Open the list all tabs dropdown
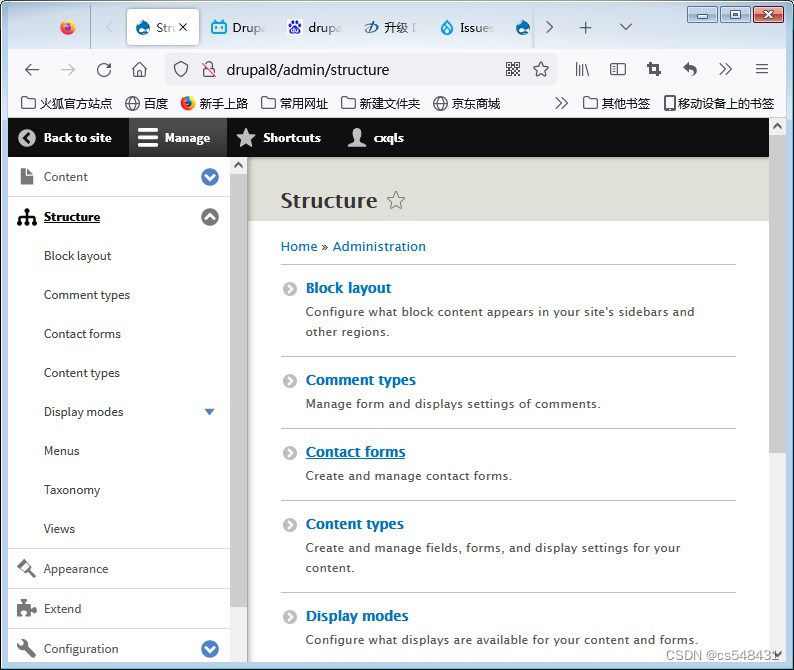 (626, 26)
